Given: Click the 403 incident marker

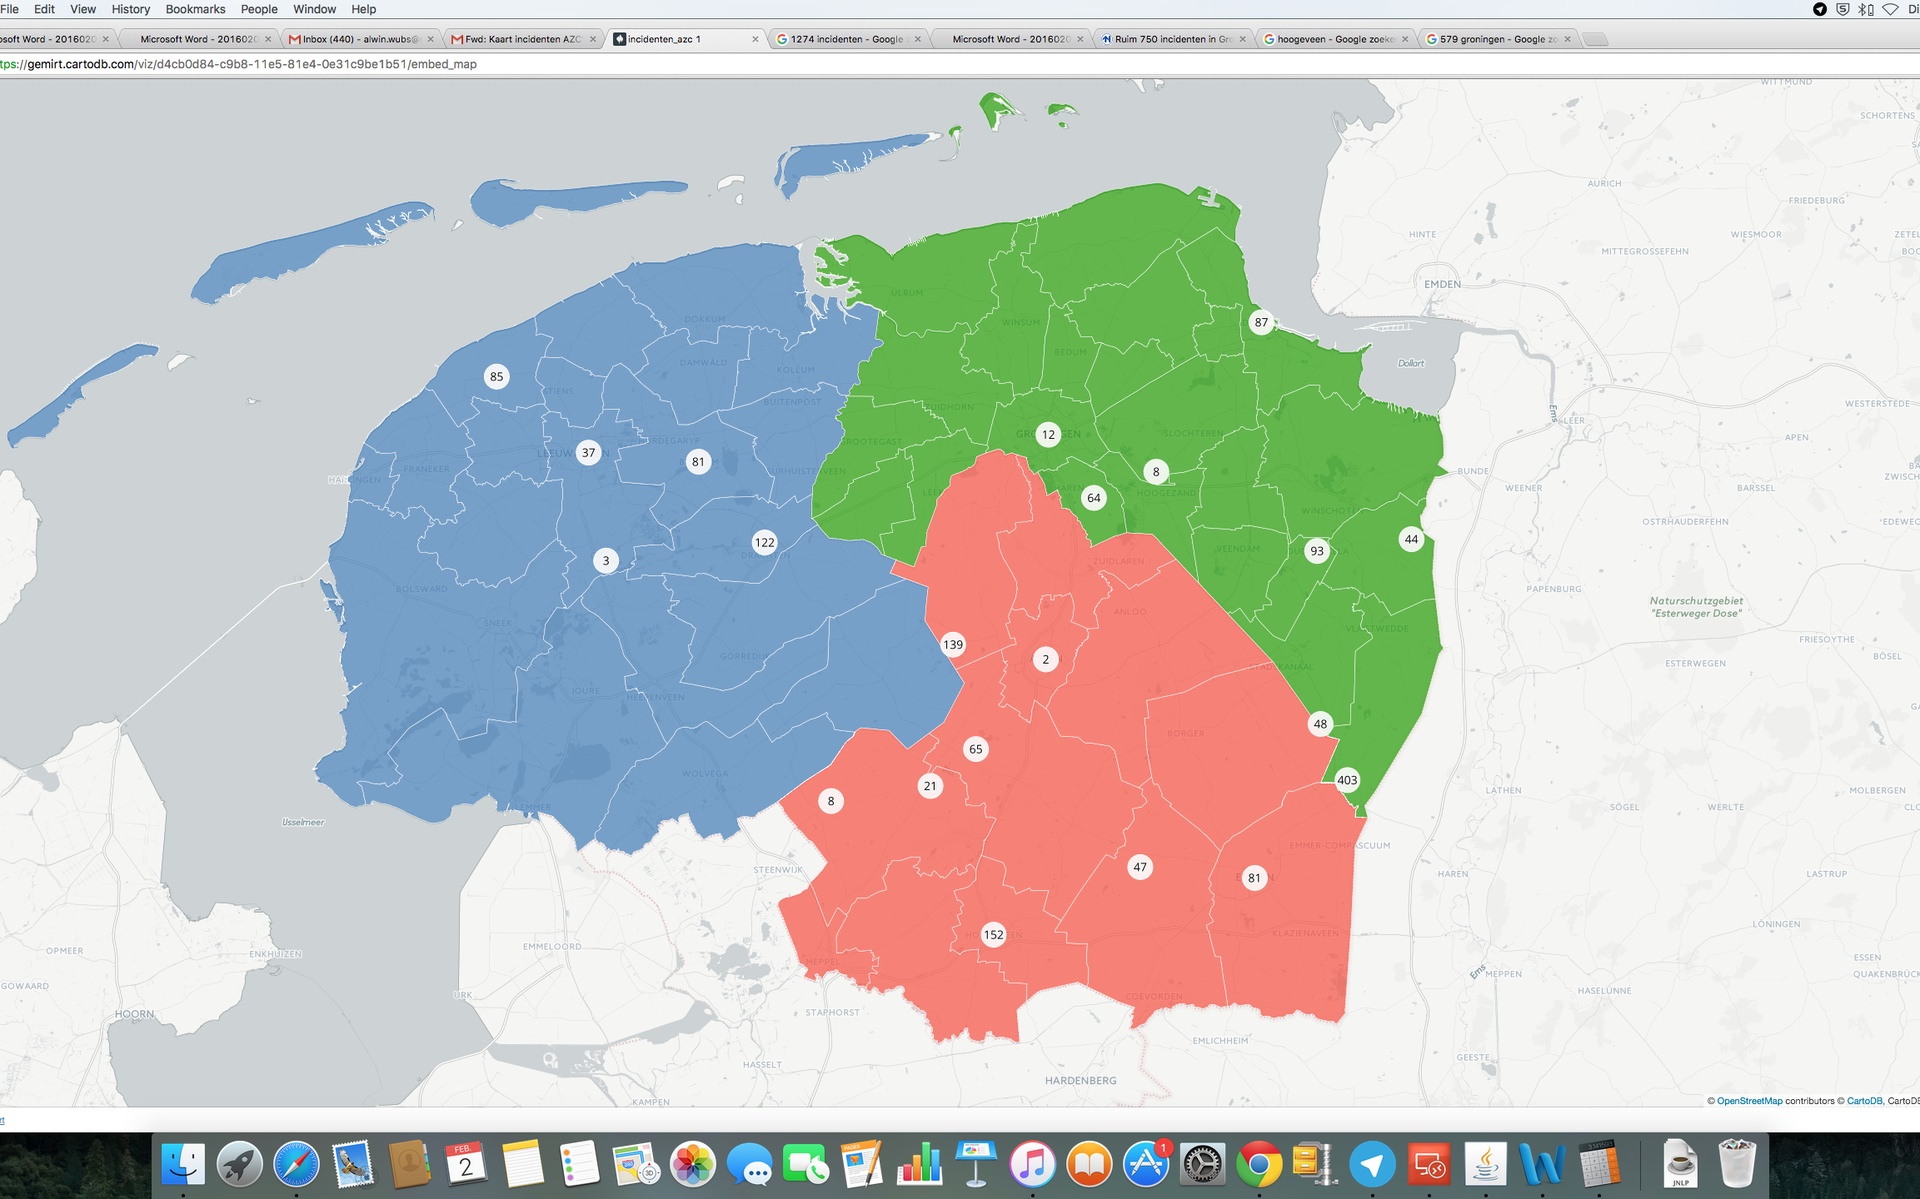Looking at the screenshot, I should [1347, 780].
